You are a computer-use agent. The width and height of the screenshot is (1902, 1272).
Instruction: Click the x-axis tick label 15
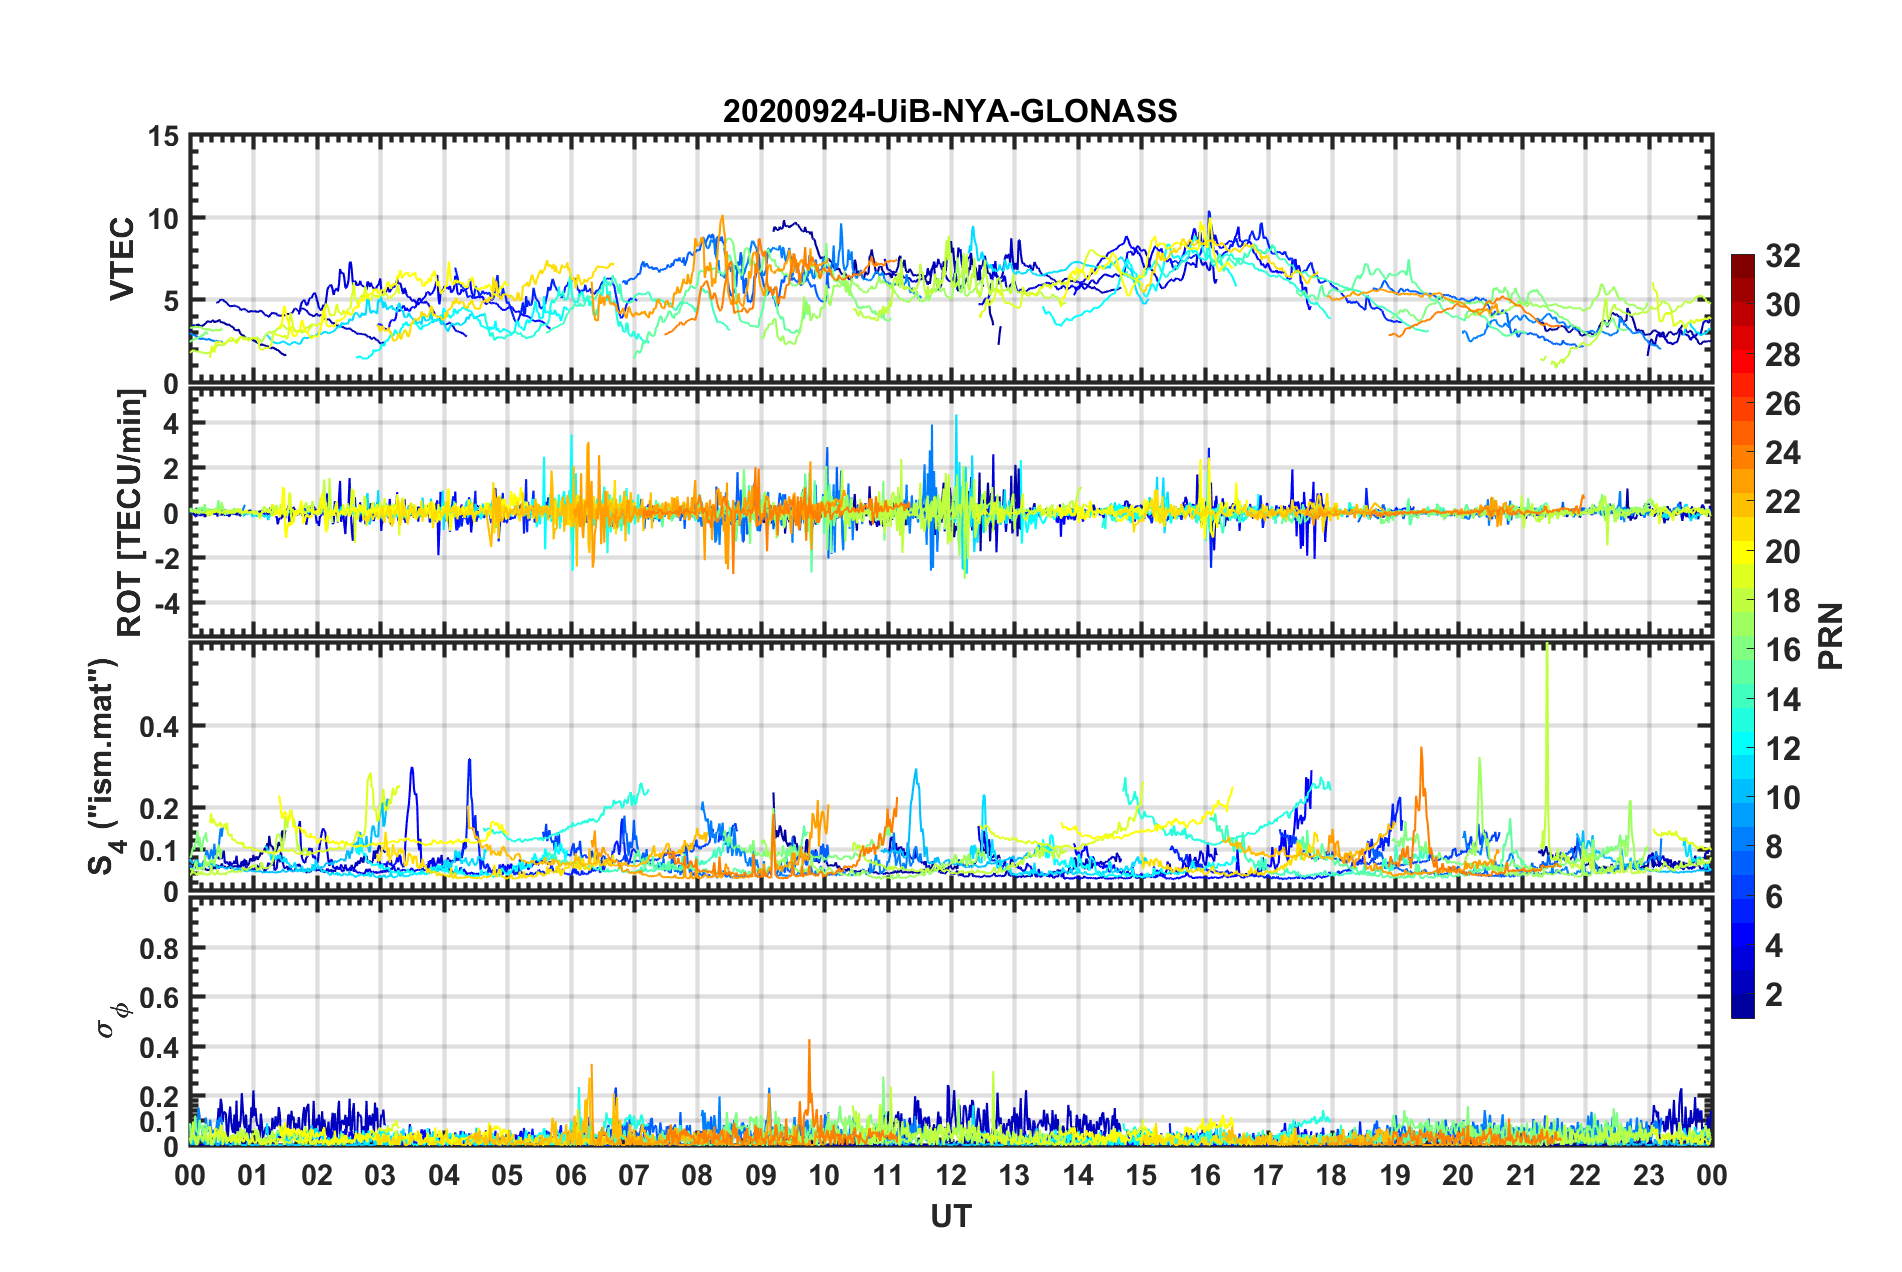tap(1141, 1175)
